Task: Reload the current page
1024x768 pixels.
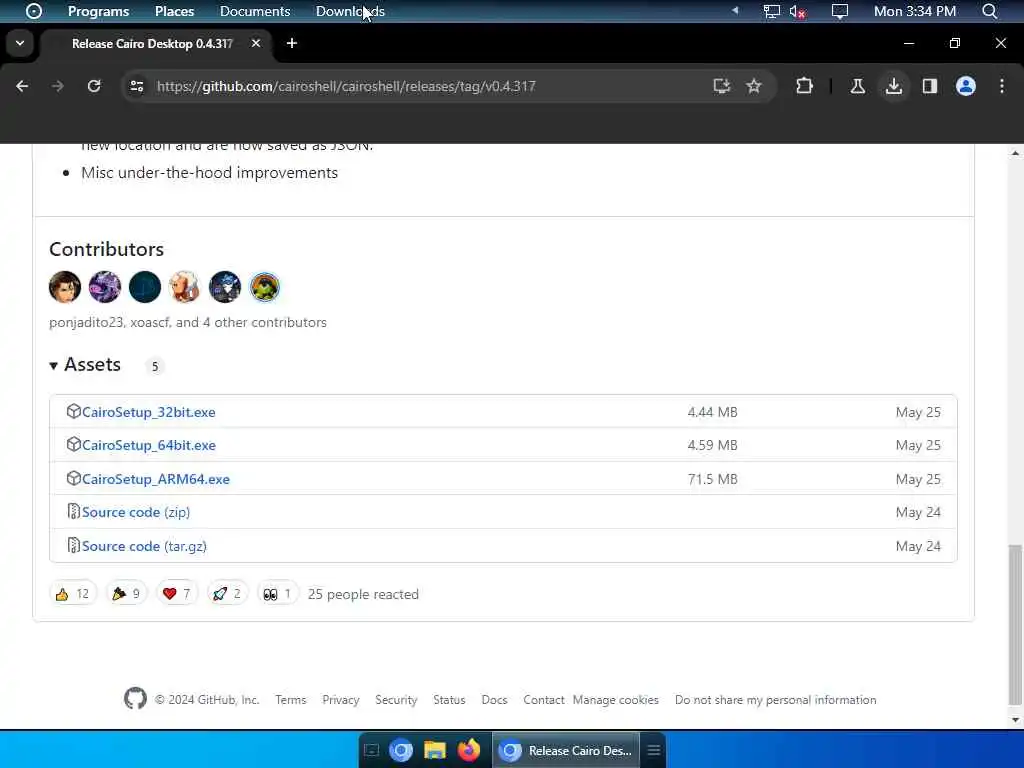Action: point(94,86)
